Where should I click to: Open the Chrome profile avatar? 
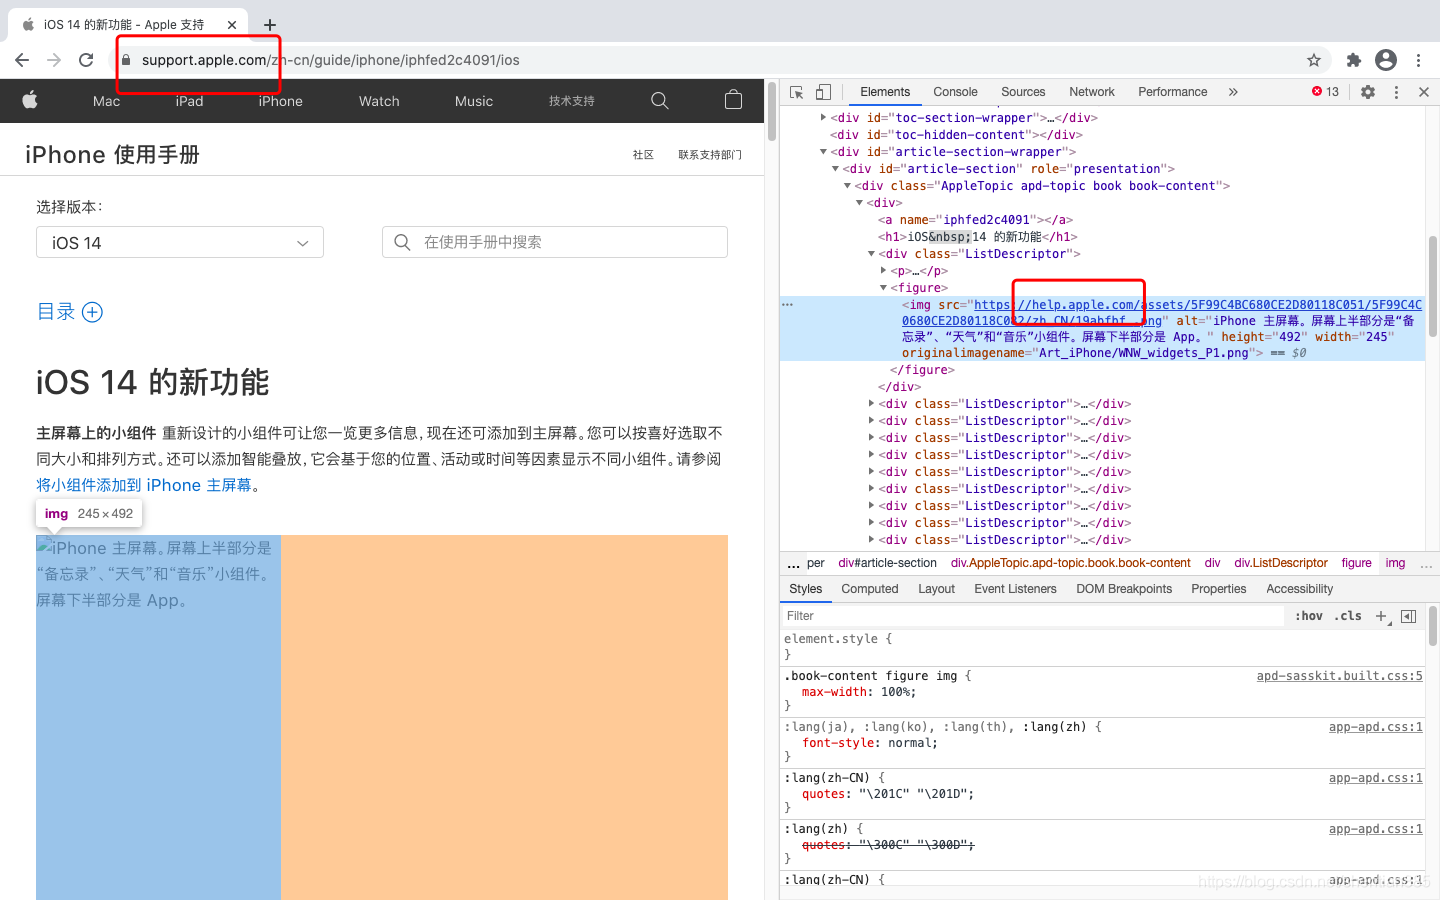(x=1386, y=60)
